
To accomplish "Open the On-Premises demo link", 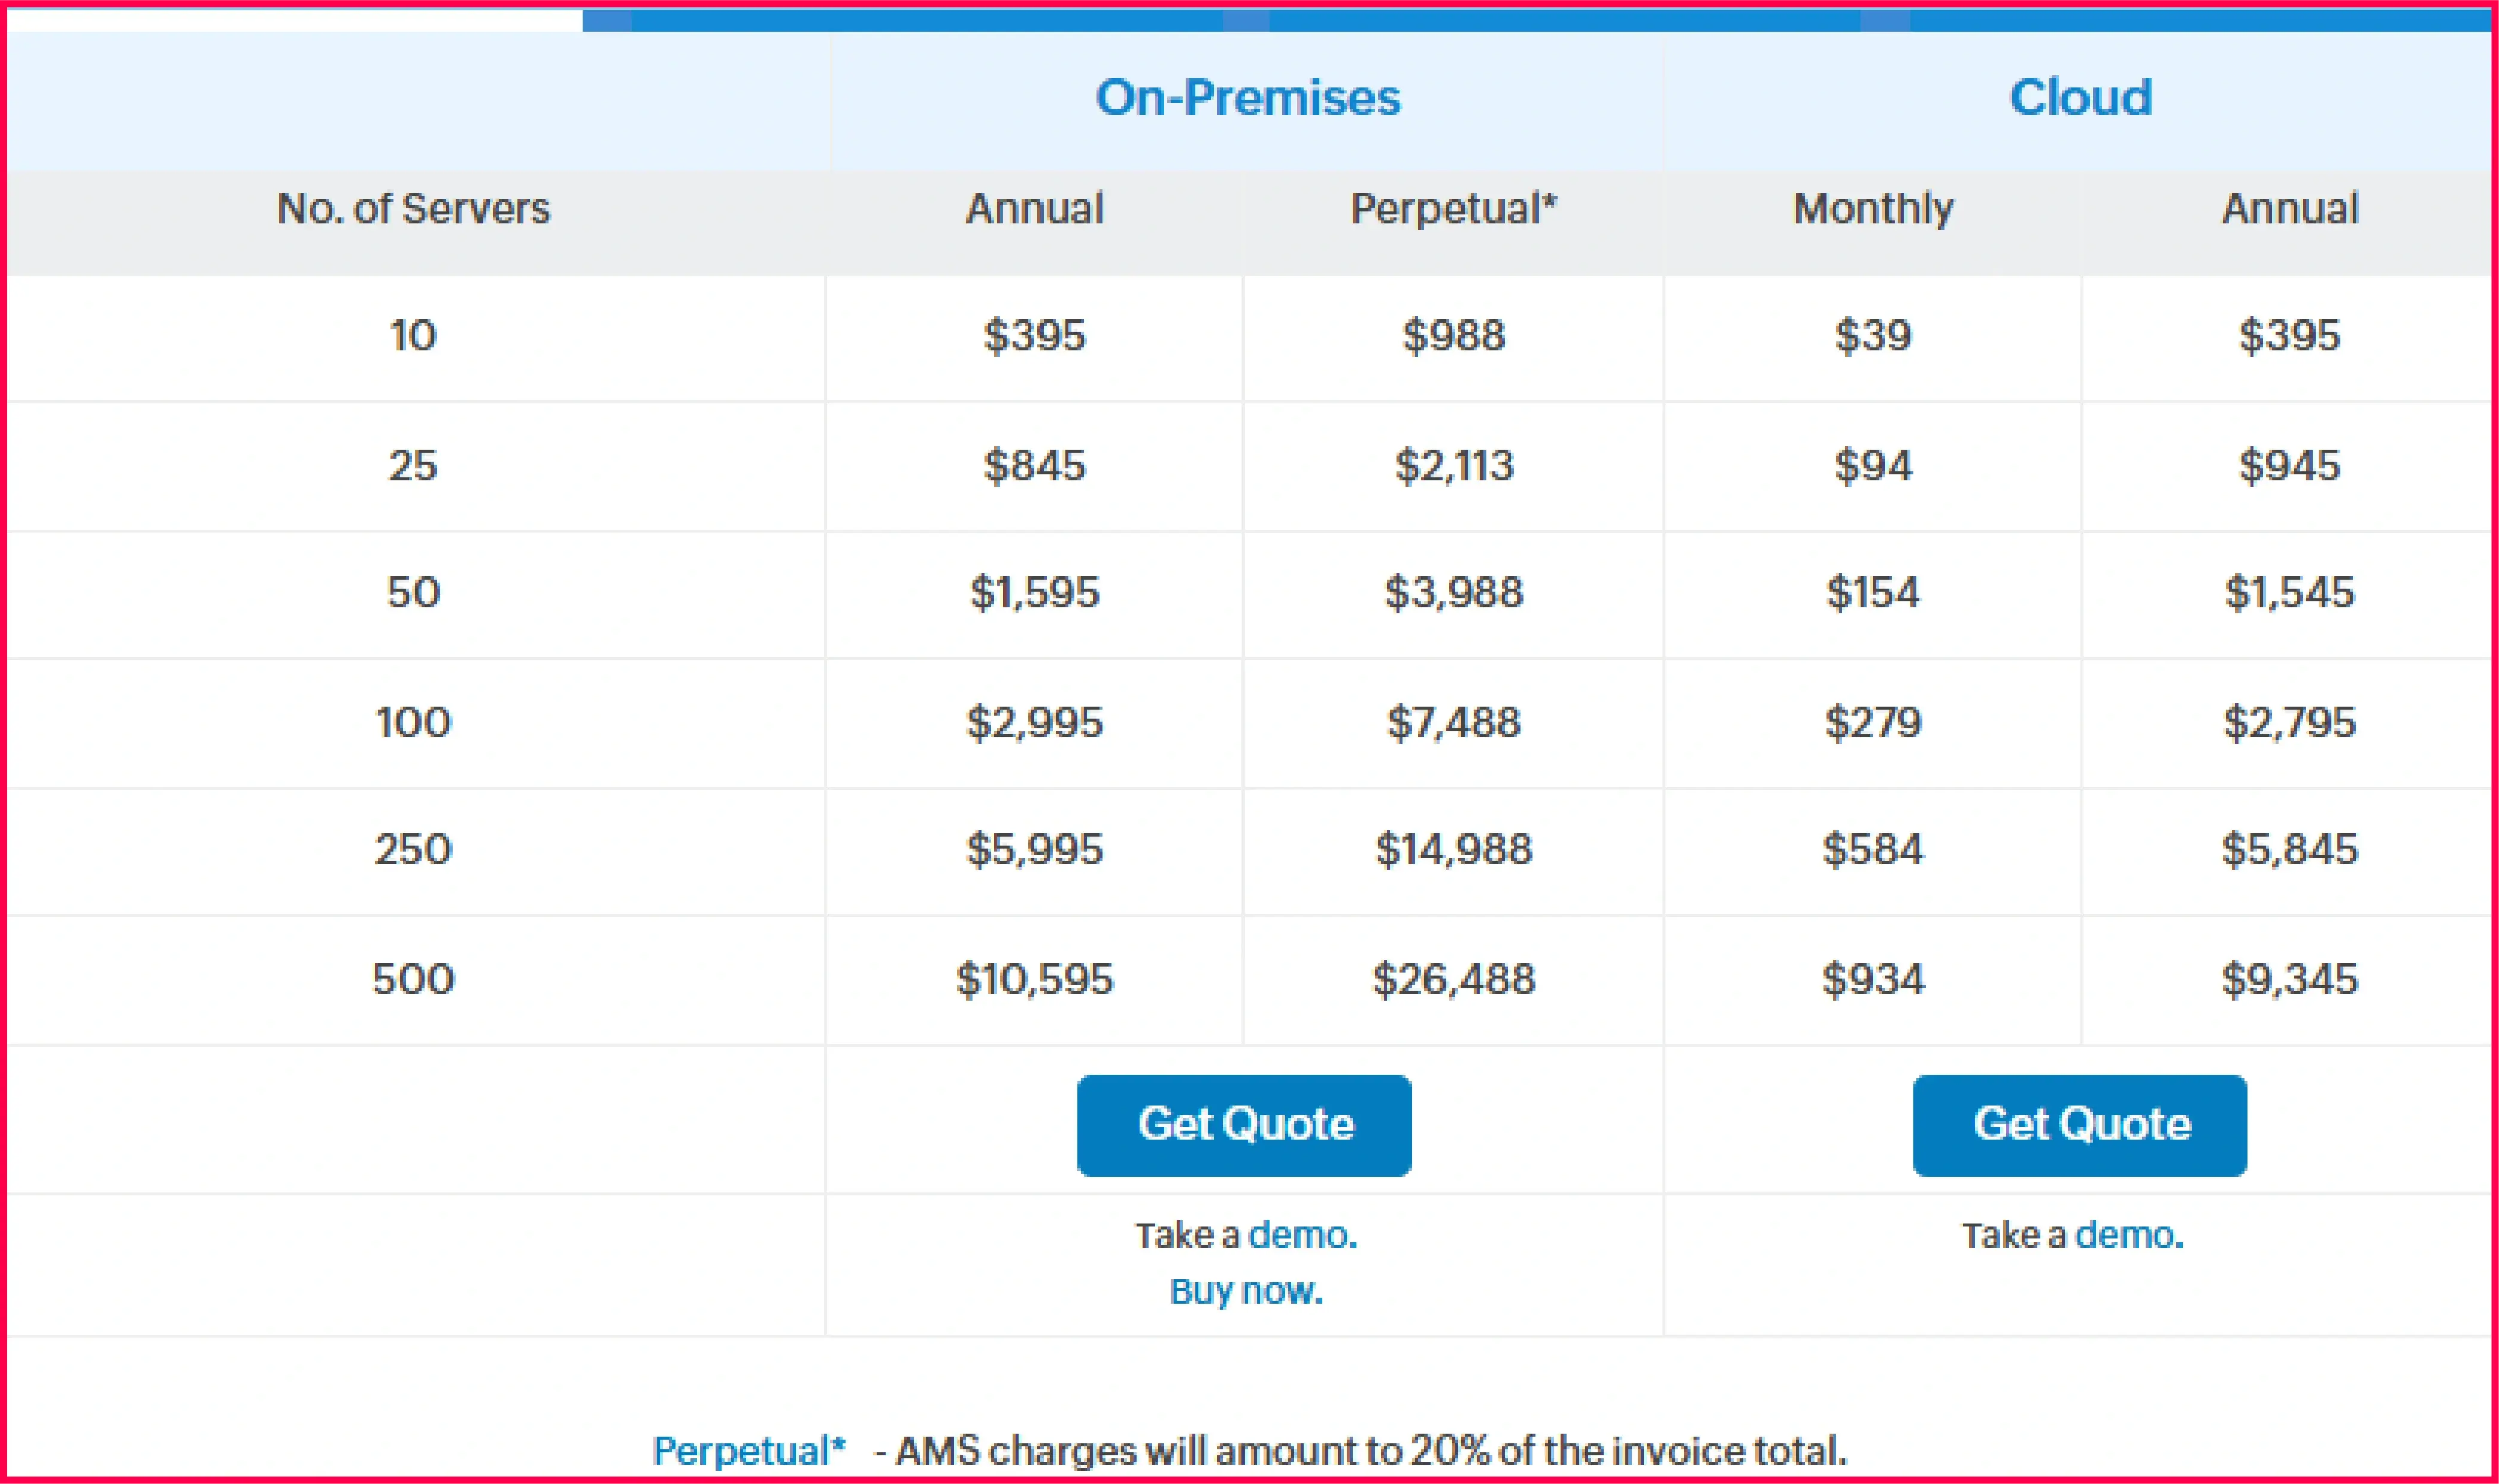I will (x=1302, y=1235).
